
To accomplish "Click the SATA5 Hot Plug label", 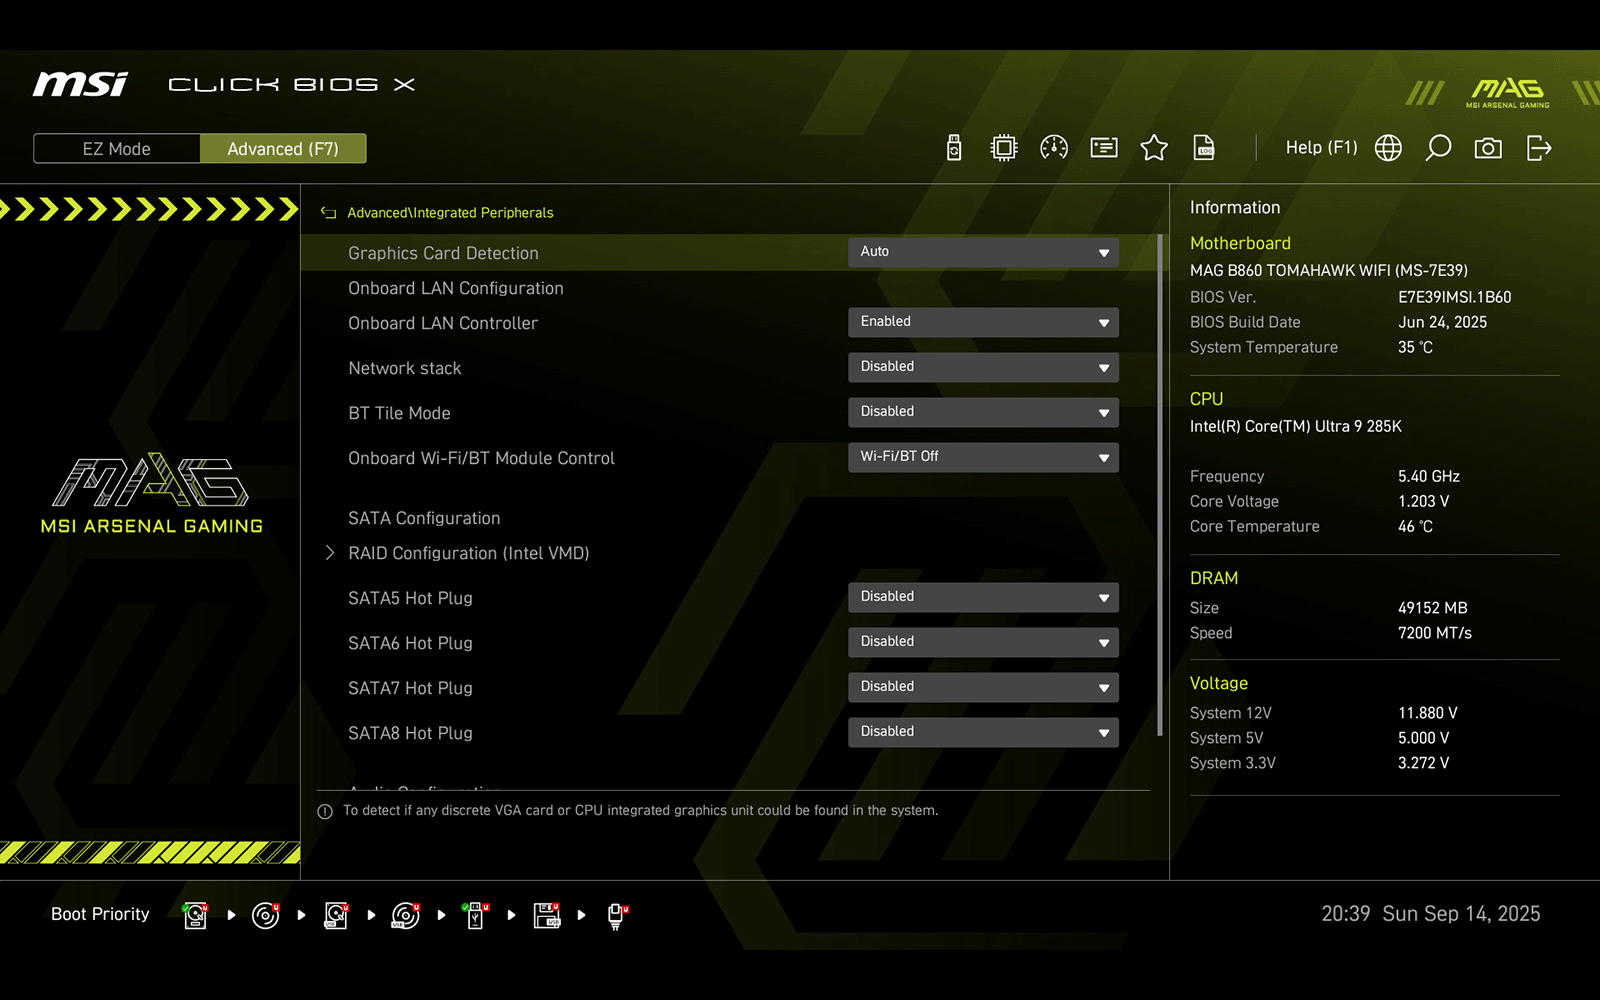I will point(410,599).
